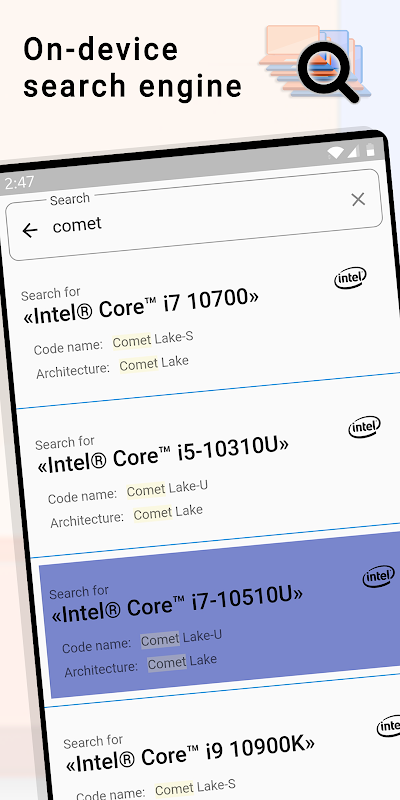The image size is (400, 800).
Task: Tap "Architecture:" label of i5-10310U
Action: [x=87, y=519]
